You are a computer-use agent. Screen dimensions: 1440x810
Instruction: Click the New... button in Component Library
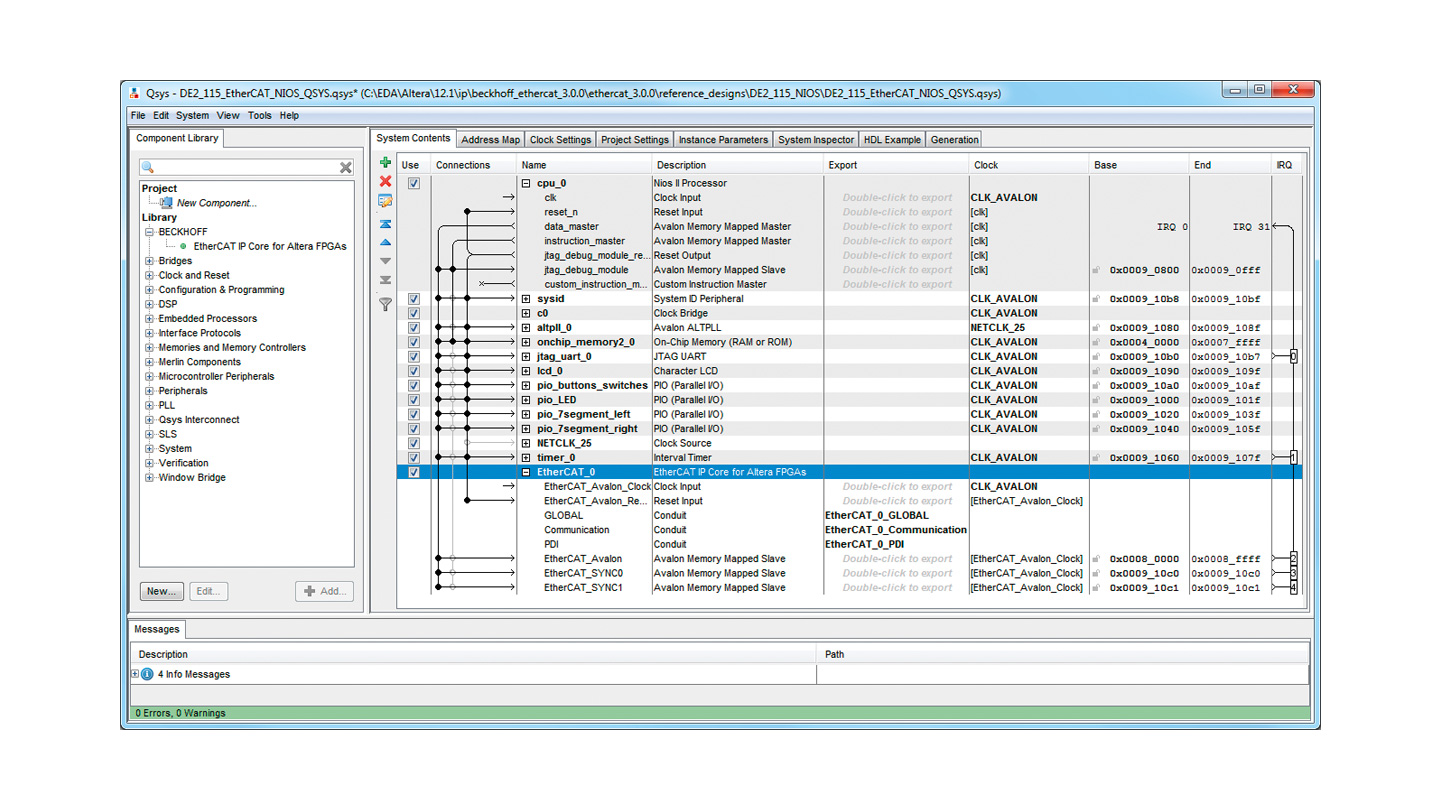click(161, 591)
